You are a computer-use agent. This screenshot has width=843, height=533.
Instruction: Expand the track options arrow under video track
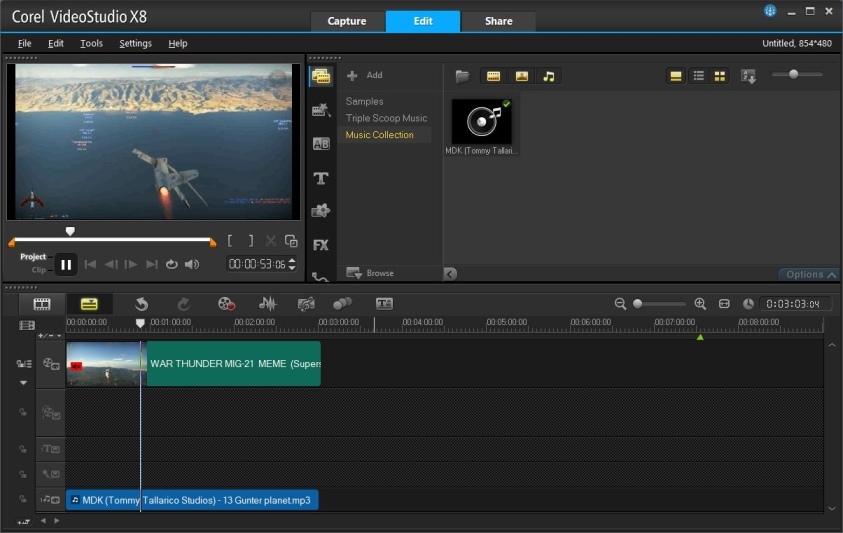(x=23, y=383)
